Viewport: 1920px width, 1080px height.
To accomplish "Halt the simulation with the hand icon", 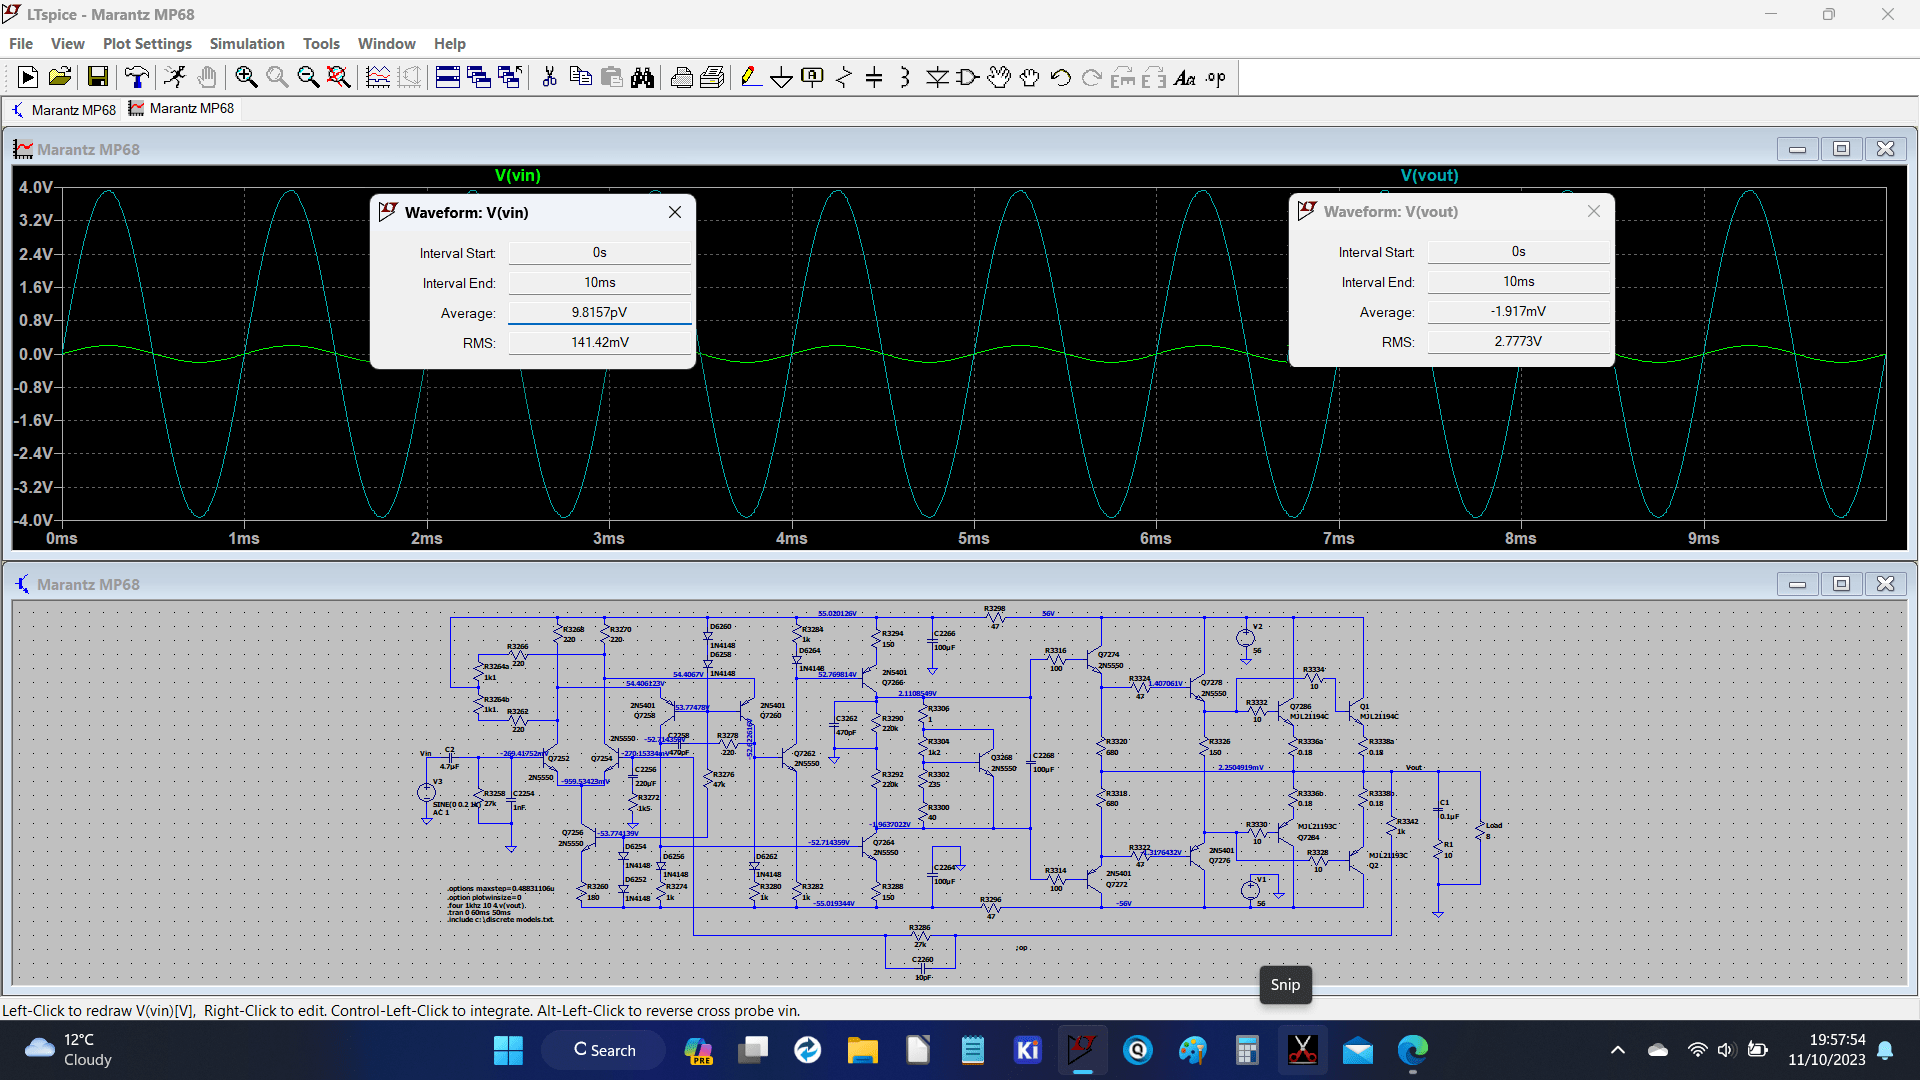I will click(x=206, y=77).
